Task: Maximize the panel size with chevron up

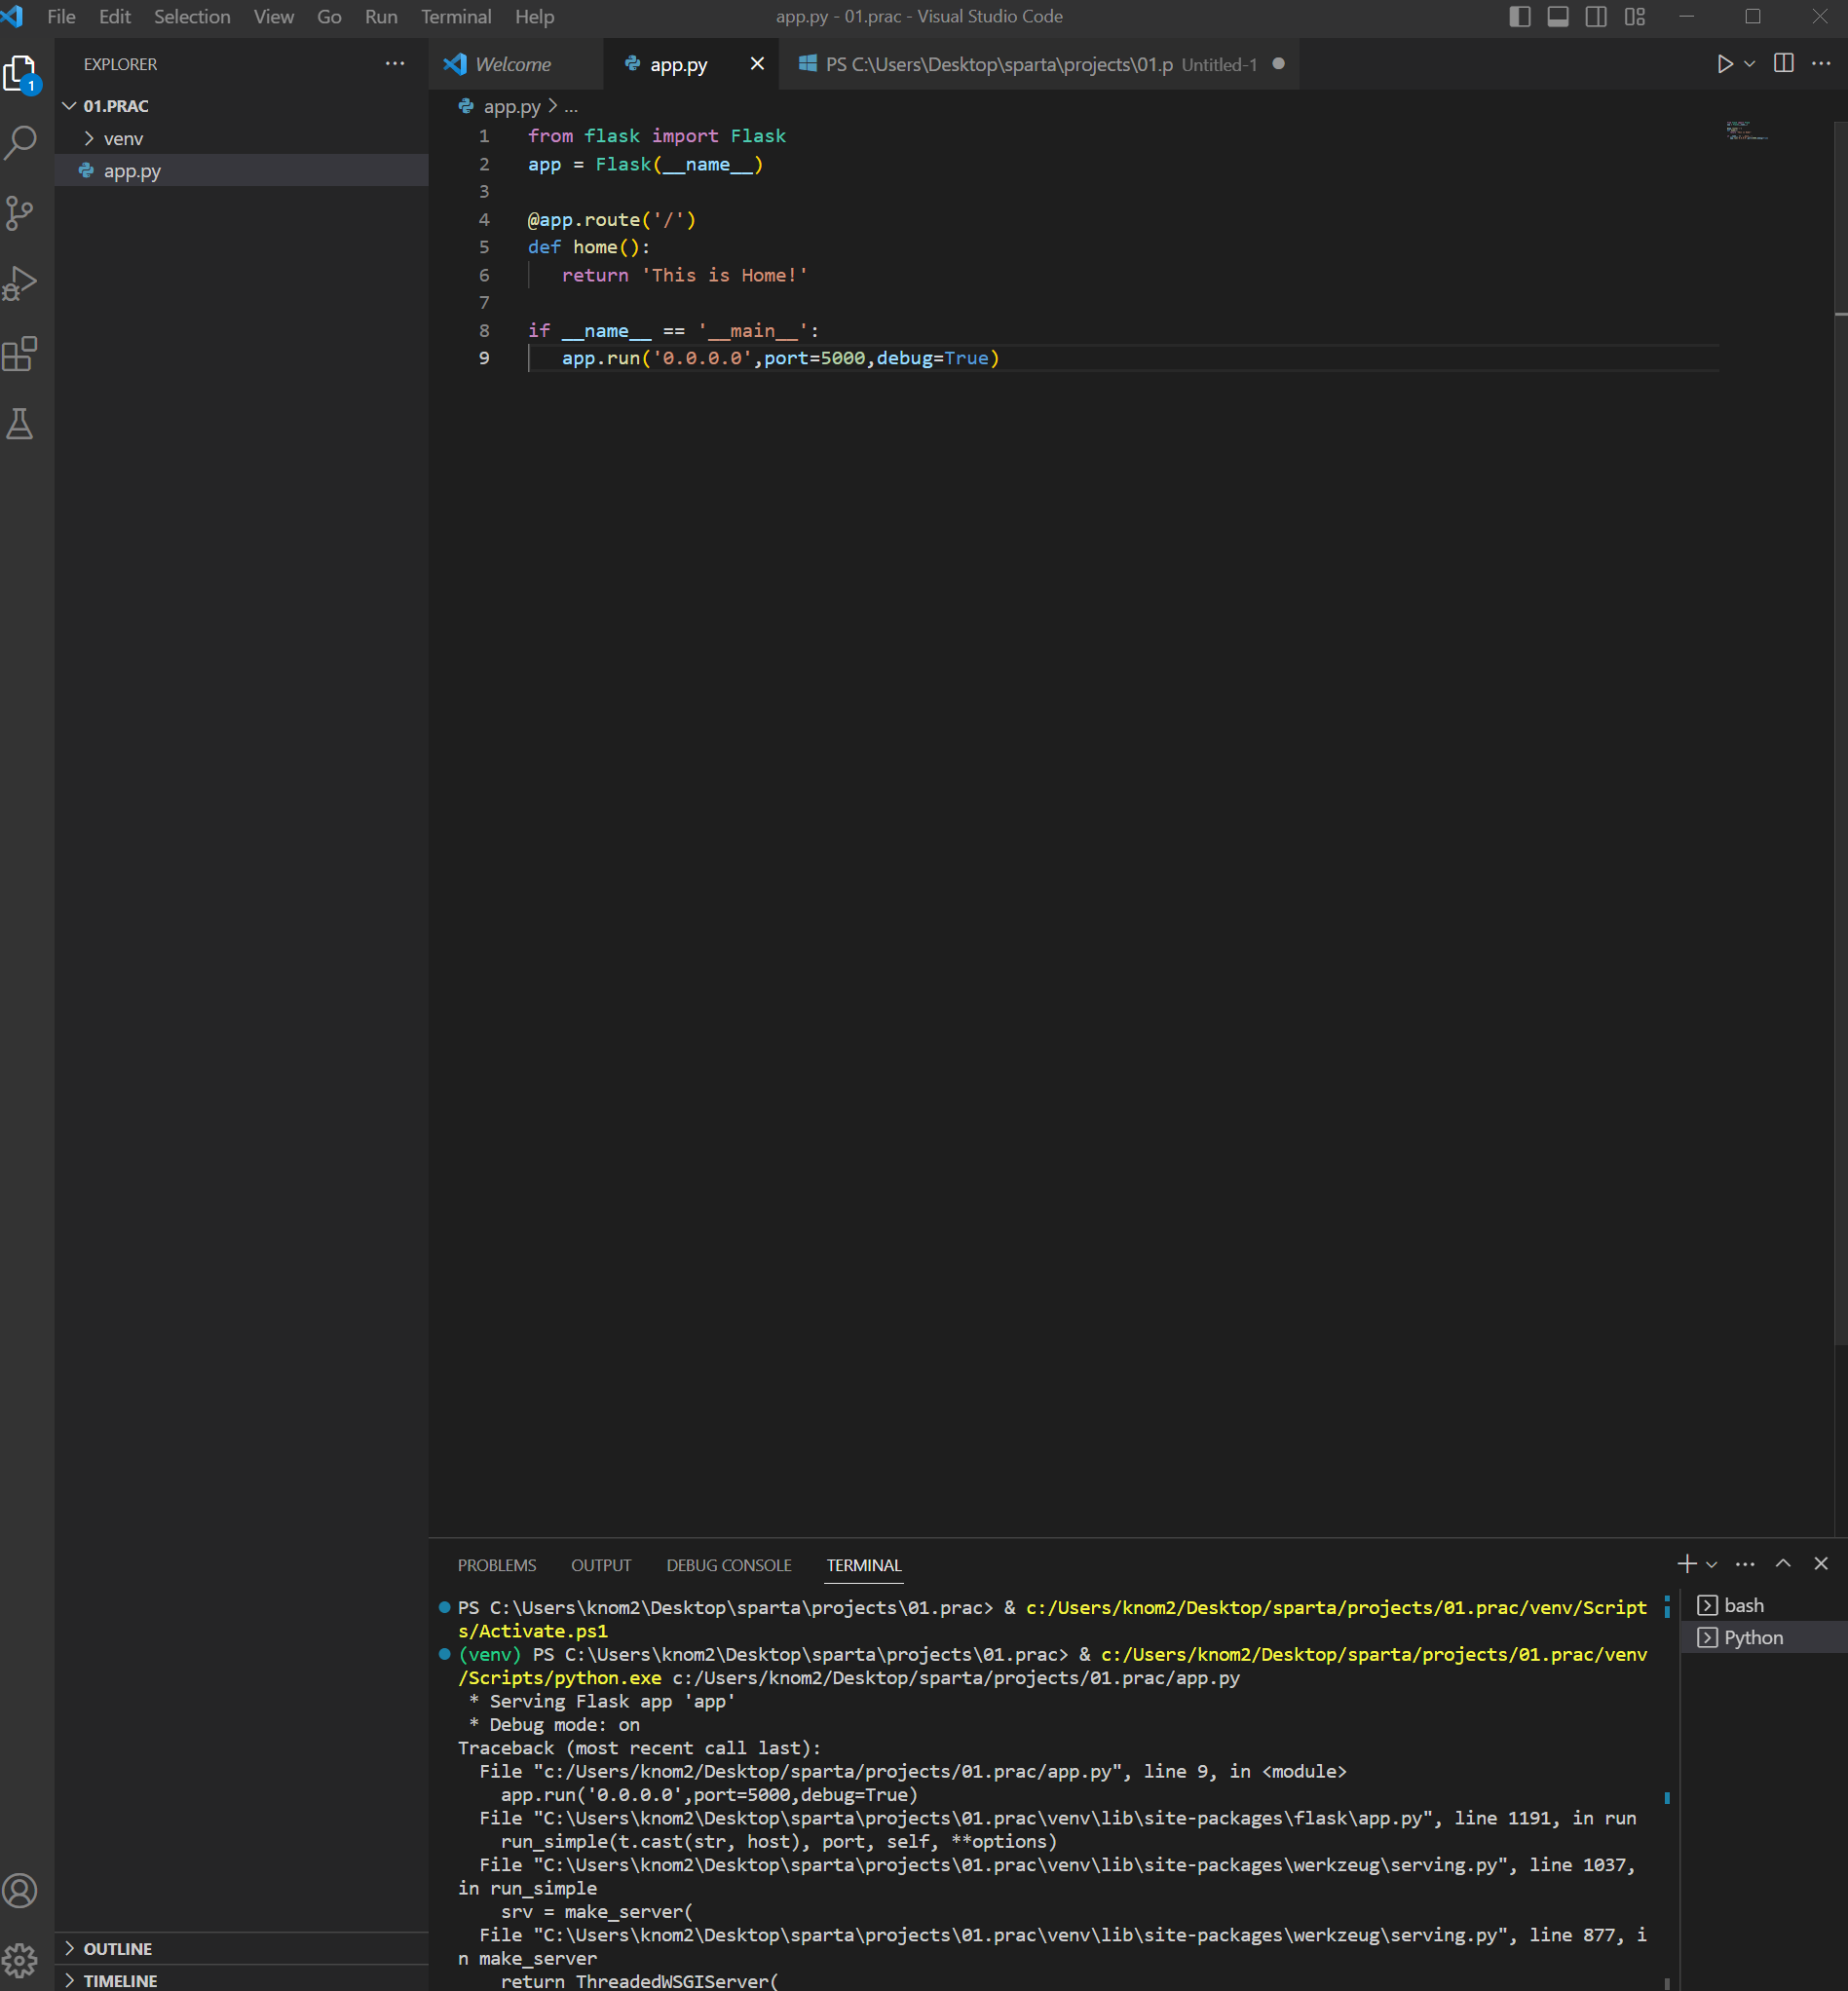Action: click(x=1783, y=1564)
